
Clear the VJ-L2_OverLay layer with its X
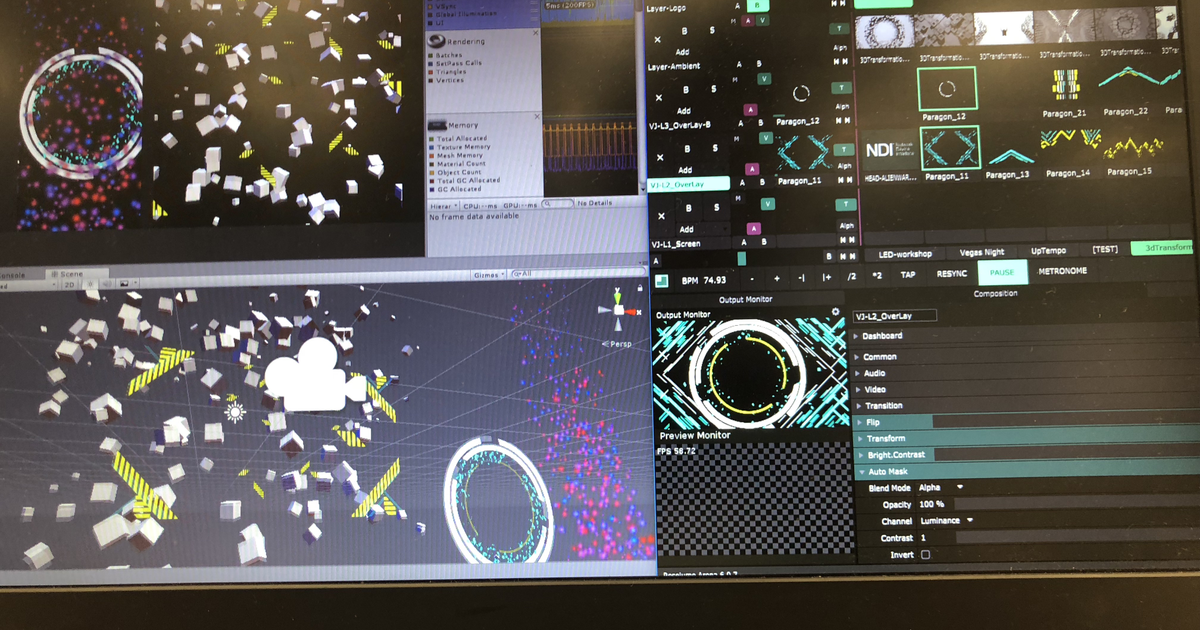(x=660, y=158)
